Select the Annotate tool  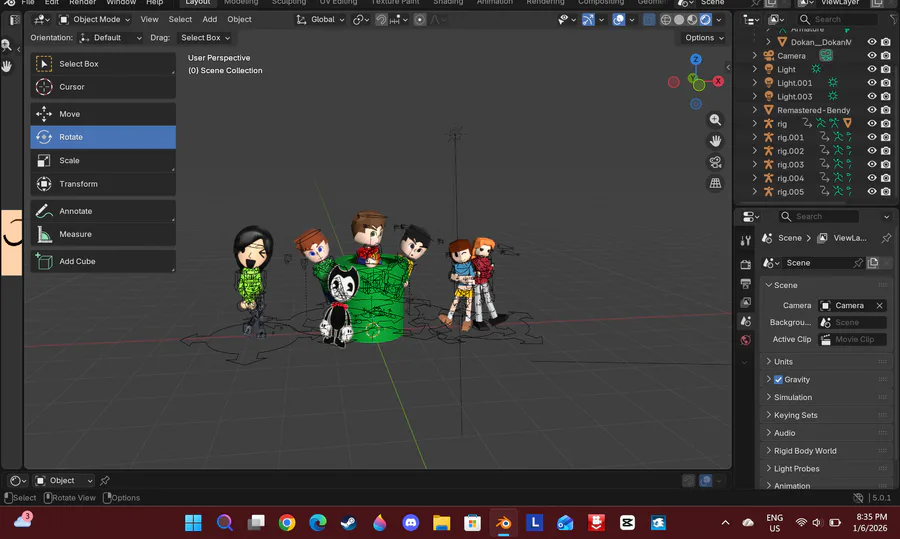[103, 211]
